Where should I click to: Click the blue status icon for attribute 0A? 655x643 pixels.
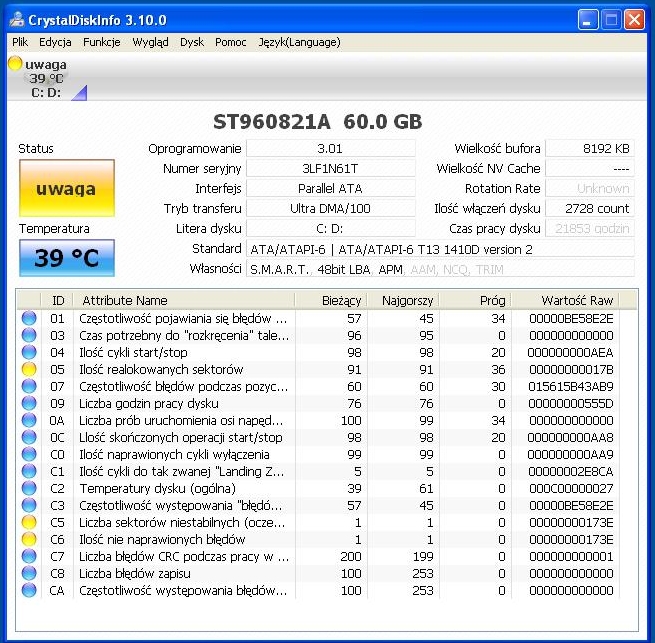(x=29, y=420)
